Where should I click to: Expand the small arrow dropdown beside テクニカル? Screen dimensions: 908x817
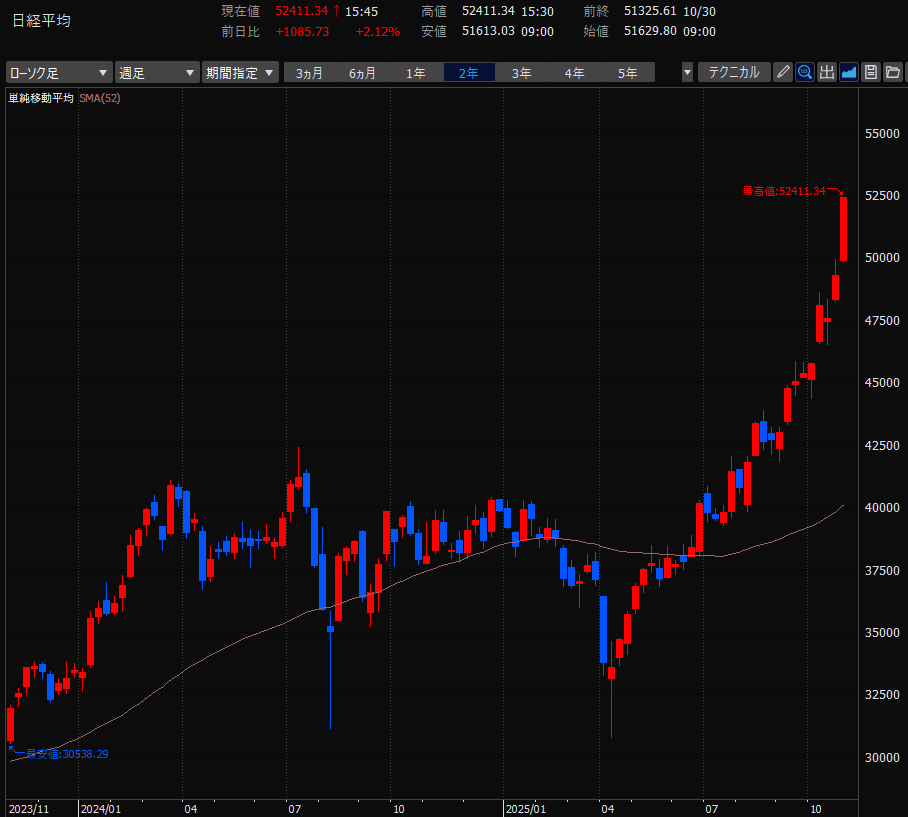(687, 73)
